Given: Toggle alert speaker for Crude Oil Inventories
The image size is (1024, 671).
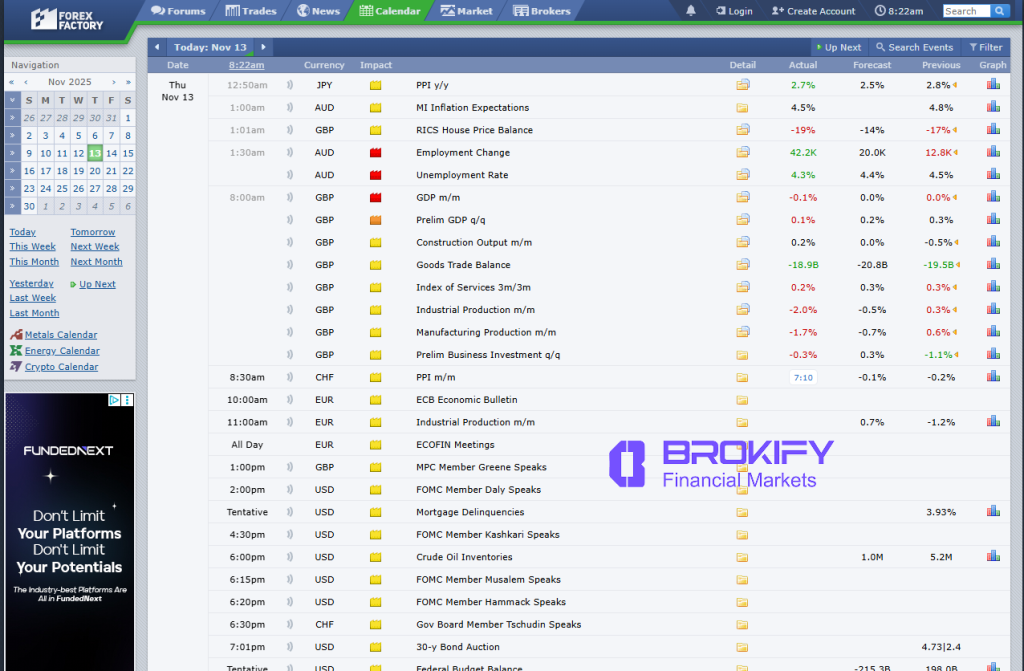Looking at the screenshot, I should click(290, 557).
